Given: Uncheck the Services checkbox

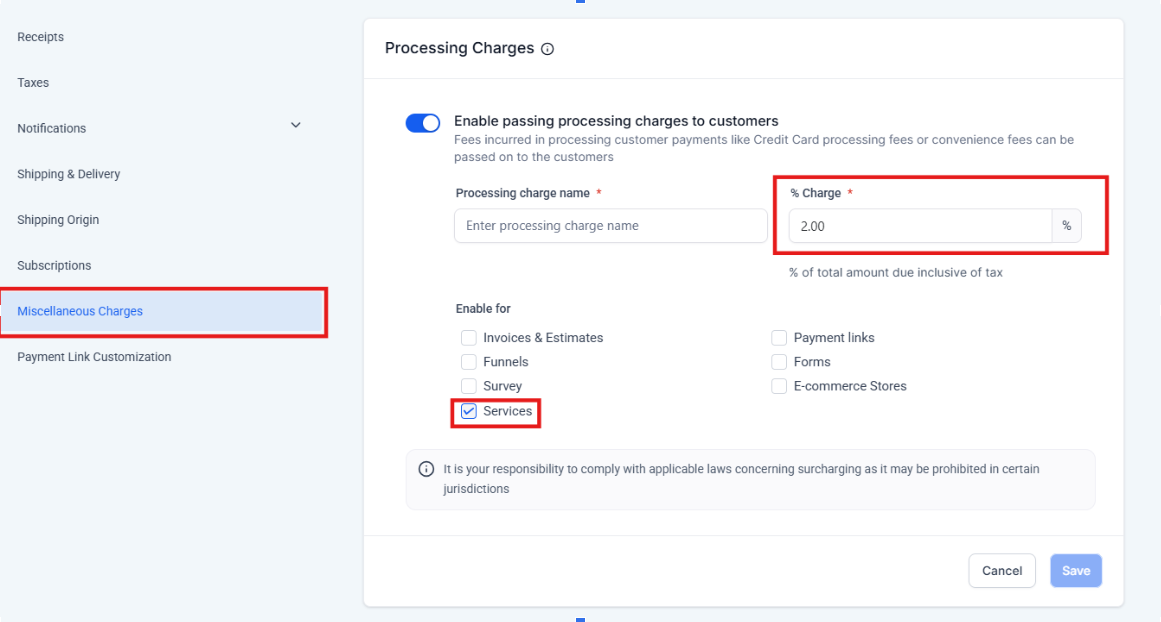Looking at the screenshot, I should click(469, 411).
